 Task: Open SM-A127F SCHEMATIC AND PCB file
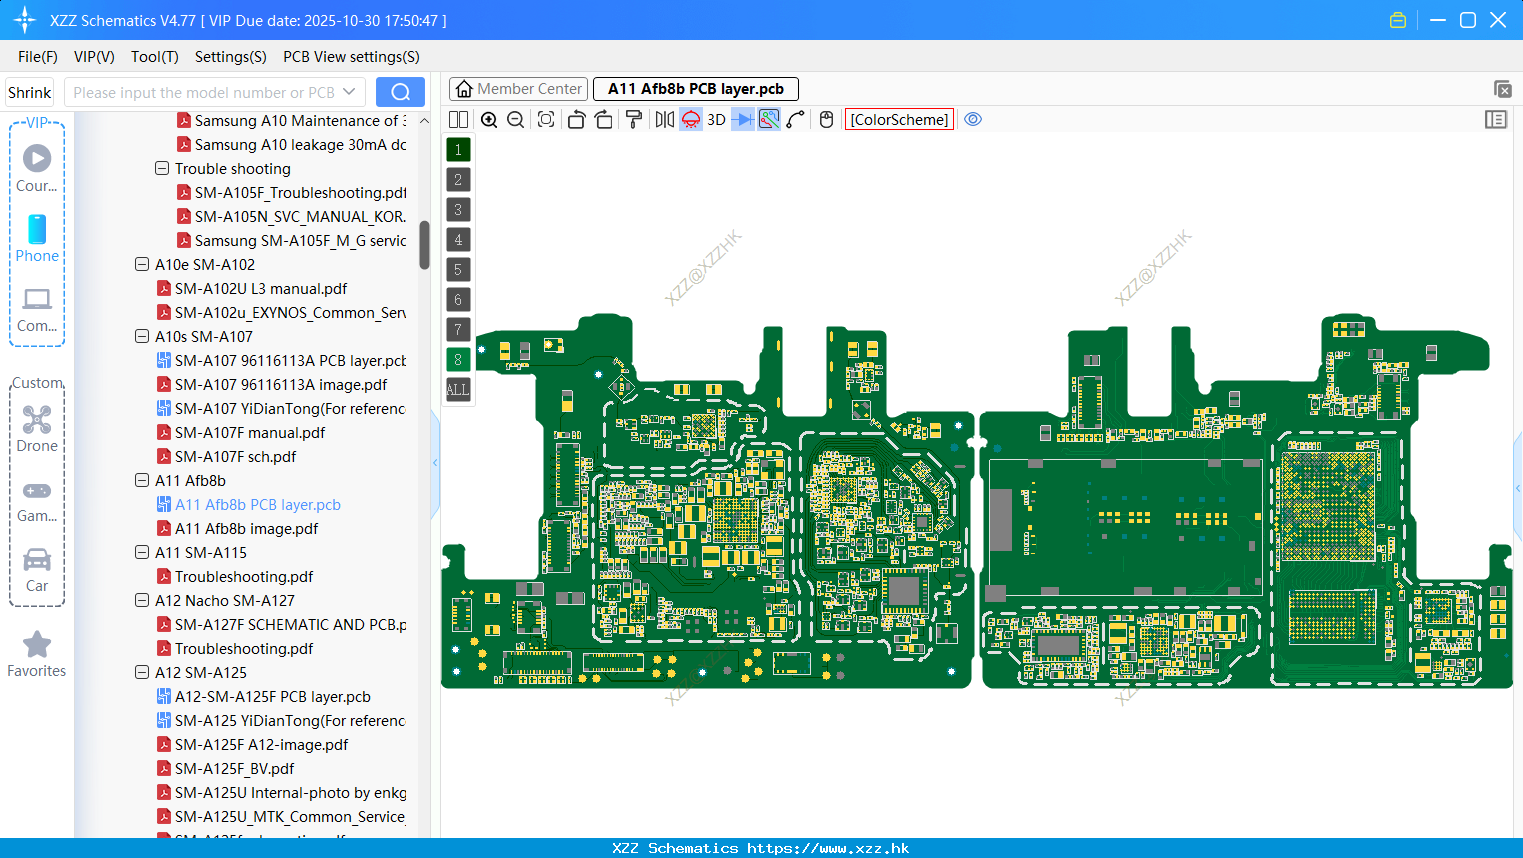290,624
